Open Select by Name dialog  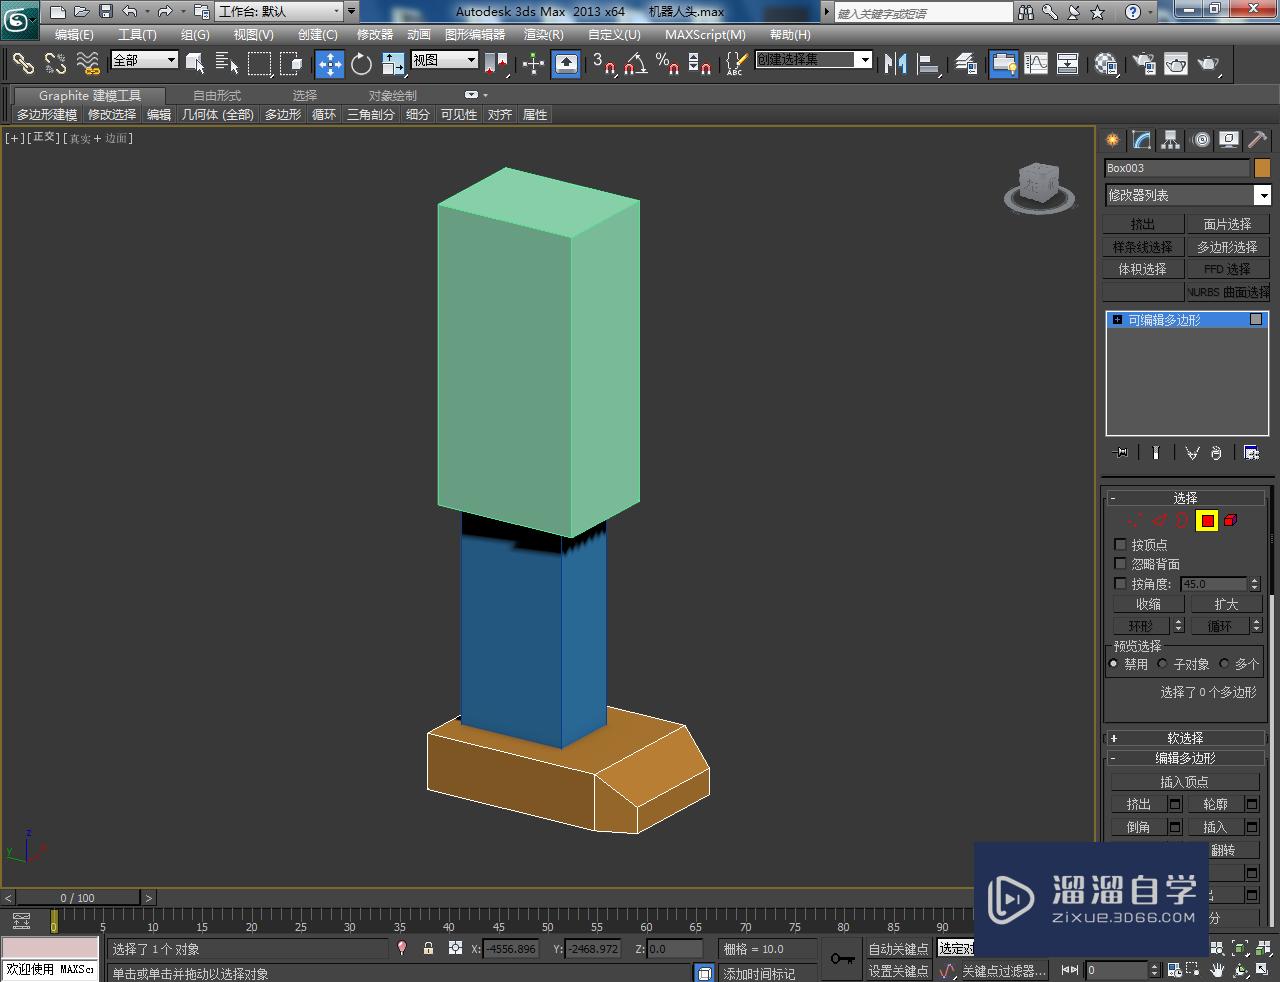click(227, 64)
